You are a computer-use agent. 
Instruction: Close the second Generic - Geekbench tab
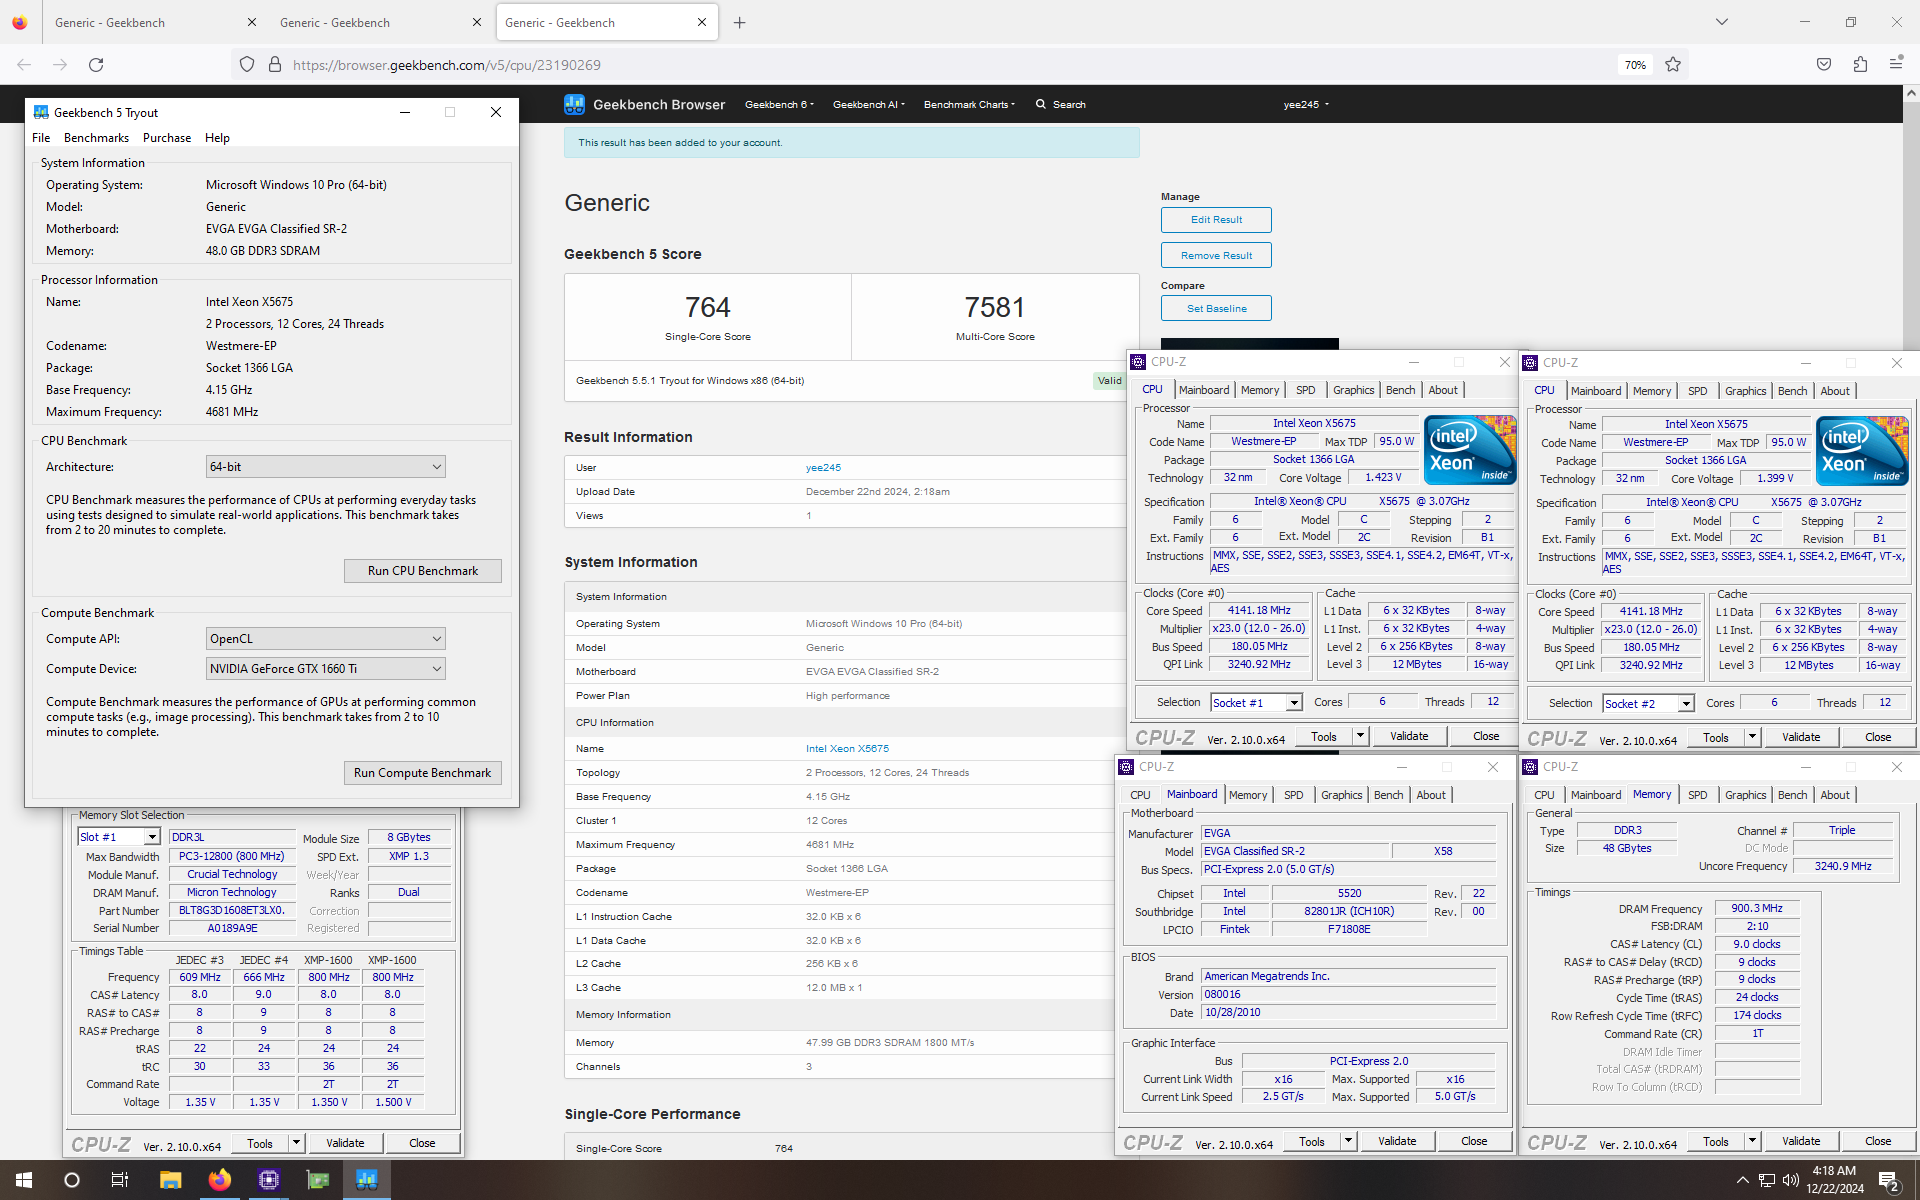477,22
